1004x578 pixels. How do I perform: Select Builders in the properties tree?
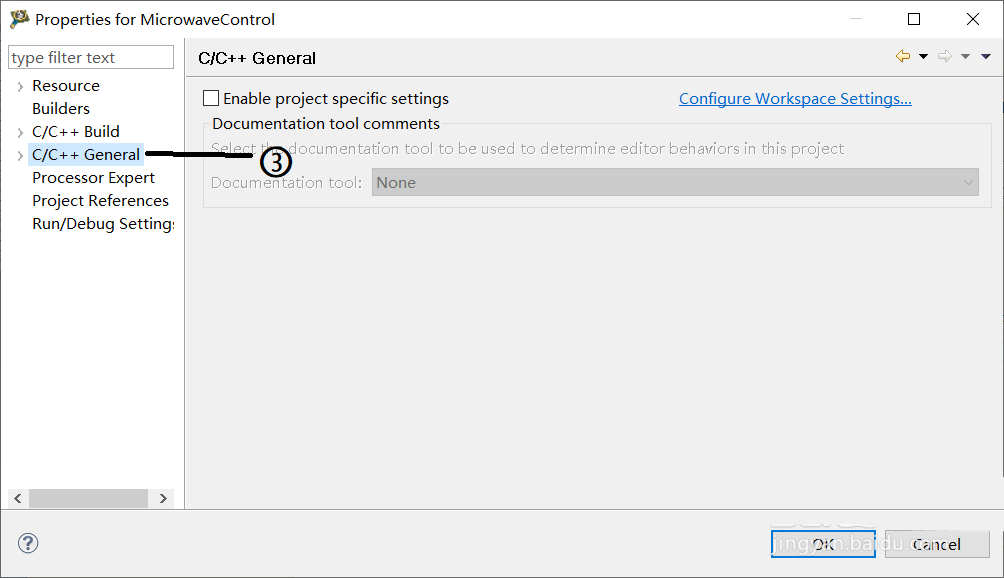(x=61, y=108)
